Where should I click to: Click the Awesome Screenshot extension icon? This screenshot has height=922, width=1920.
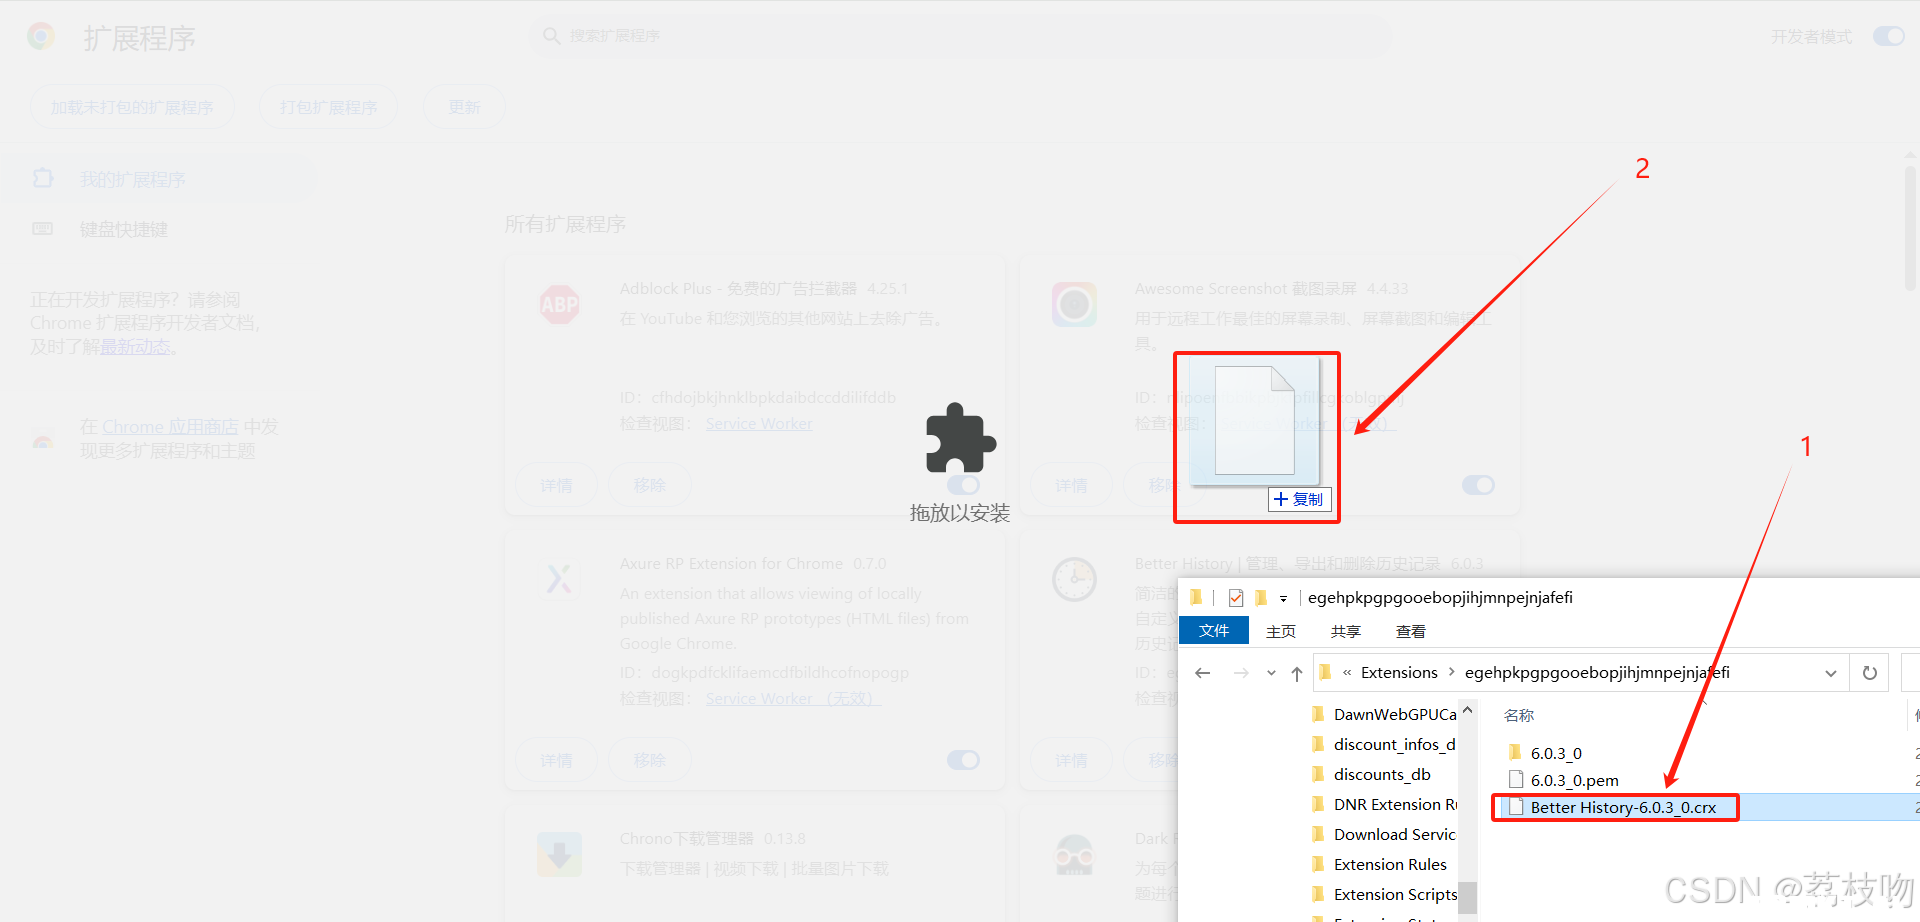1074,305
